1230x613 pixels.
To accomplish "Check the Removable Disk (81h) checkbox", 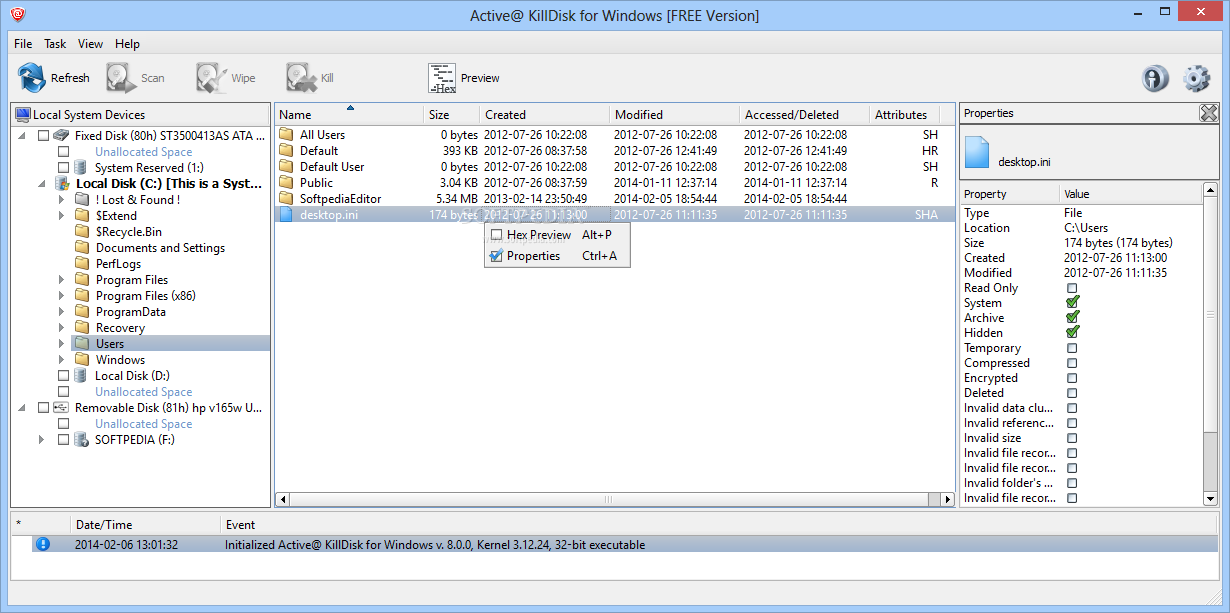I will (43, 407).
